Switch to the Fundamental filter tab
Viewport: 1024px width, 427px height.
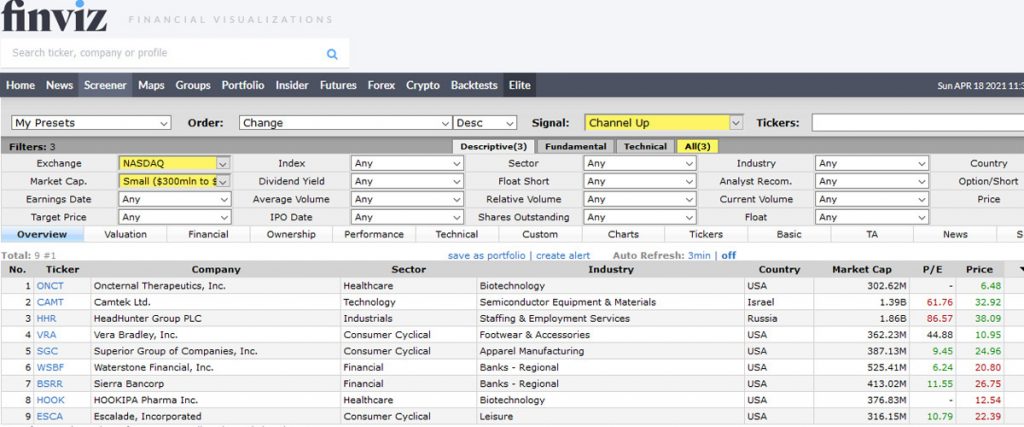[x=575, y=146]
